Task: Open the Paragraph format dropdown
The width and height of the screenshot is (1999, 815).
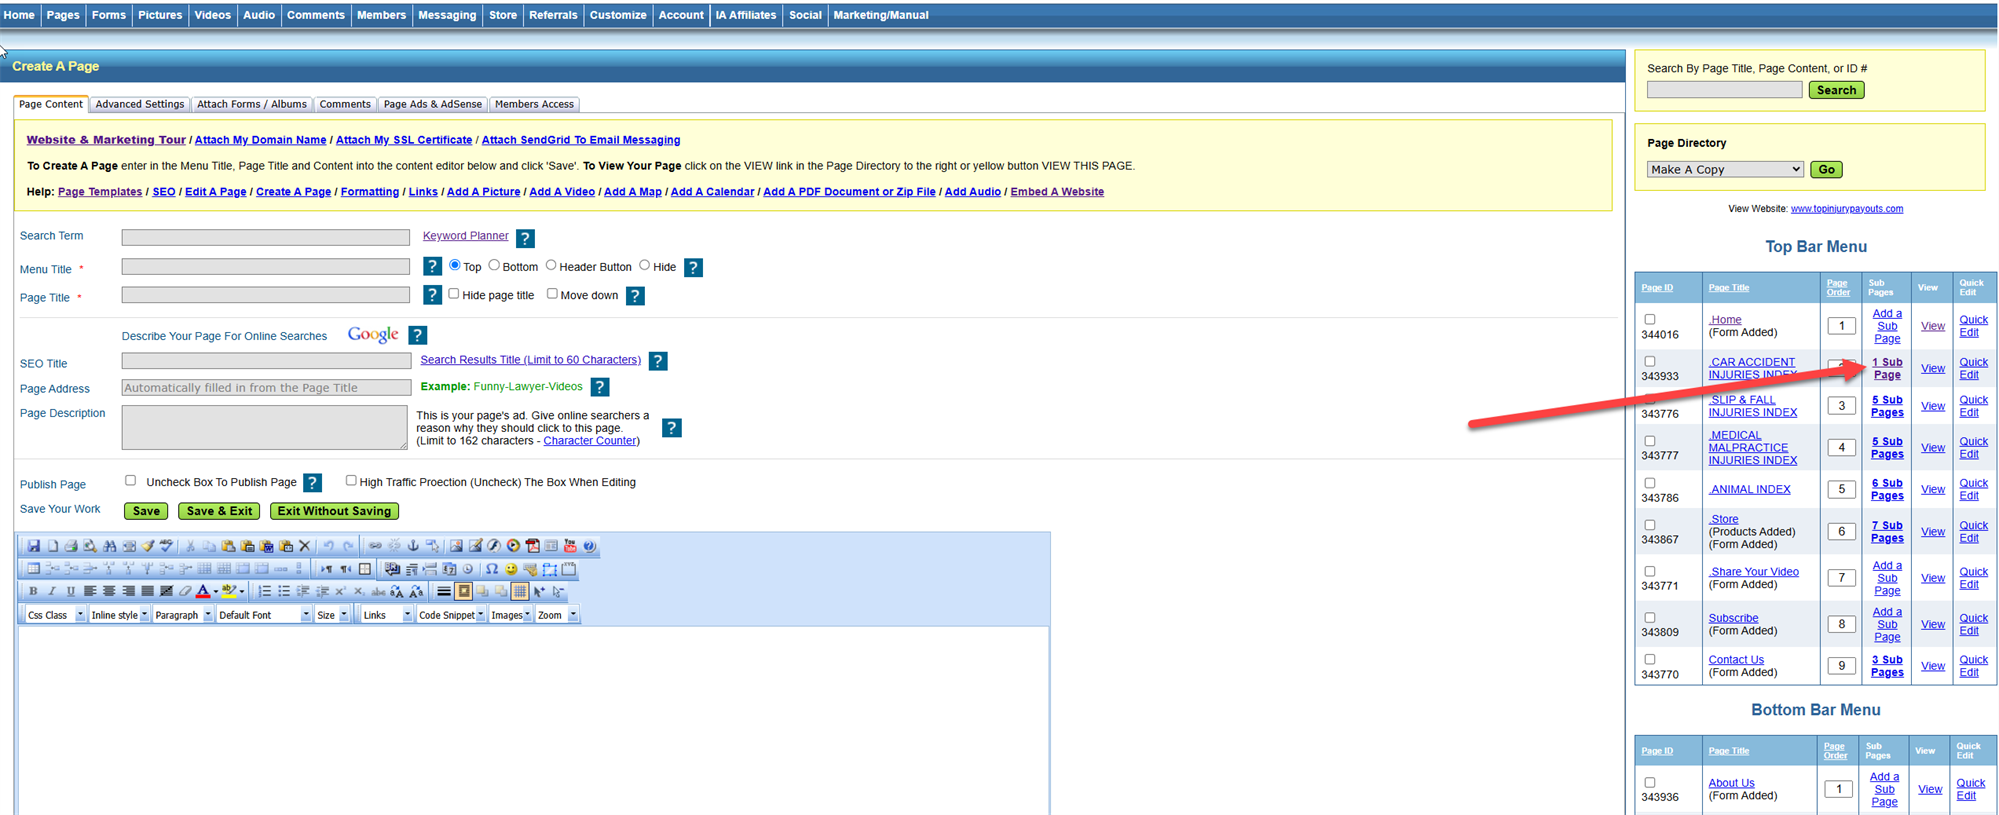Action: tap(183, 615)
